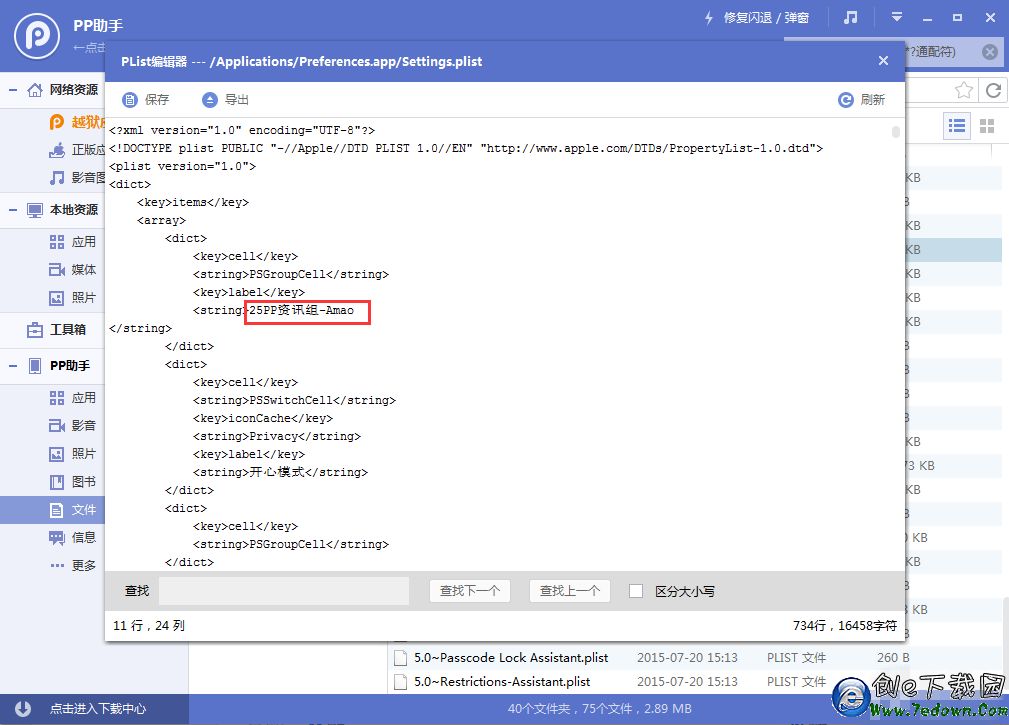Click the 导出 (Export) icon button
This screenshot has width=1009, height=725.
(209, 100)
